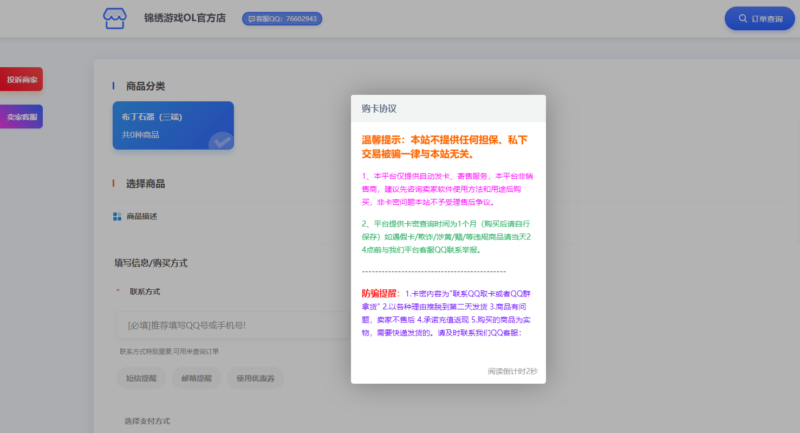Click the 联系方式特别重要 hint text
The width and height of the screenshot is (800, 433).
[x=169, y=351]
